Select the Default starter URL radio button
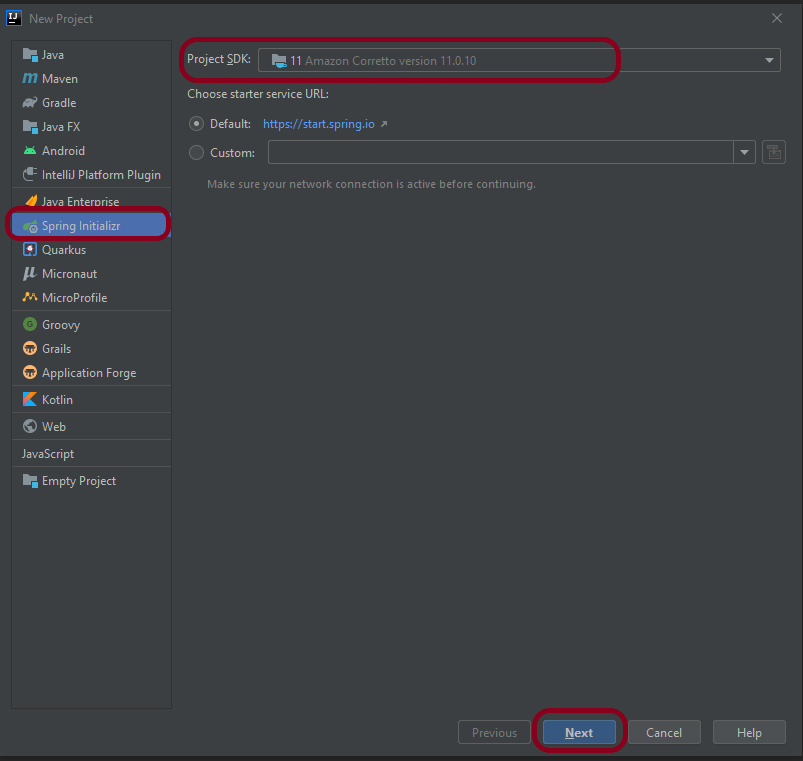This screenshot has height=761, width=803. (196, 124)
